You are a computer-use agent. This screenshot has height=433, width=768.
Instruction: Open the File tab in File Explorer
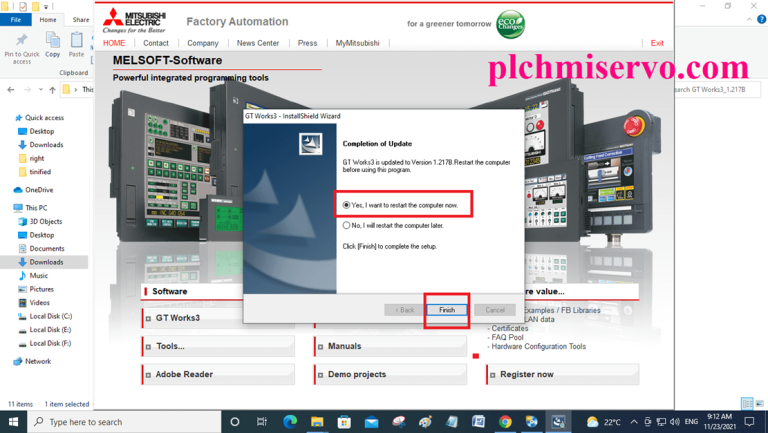coord(16,20)
